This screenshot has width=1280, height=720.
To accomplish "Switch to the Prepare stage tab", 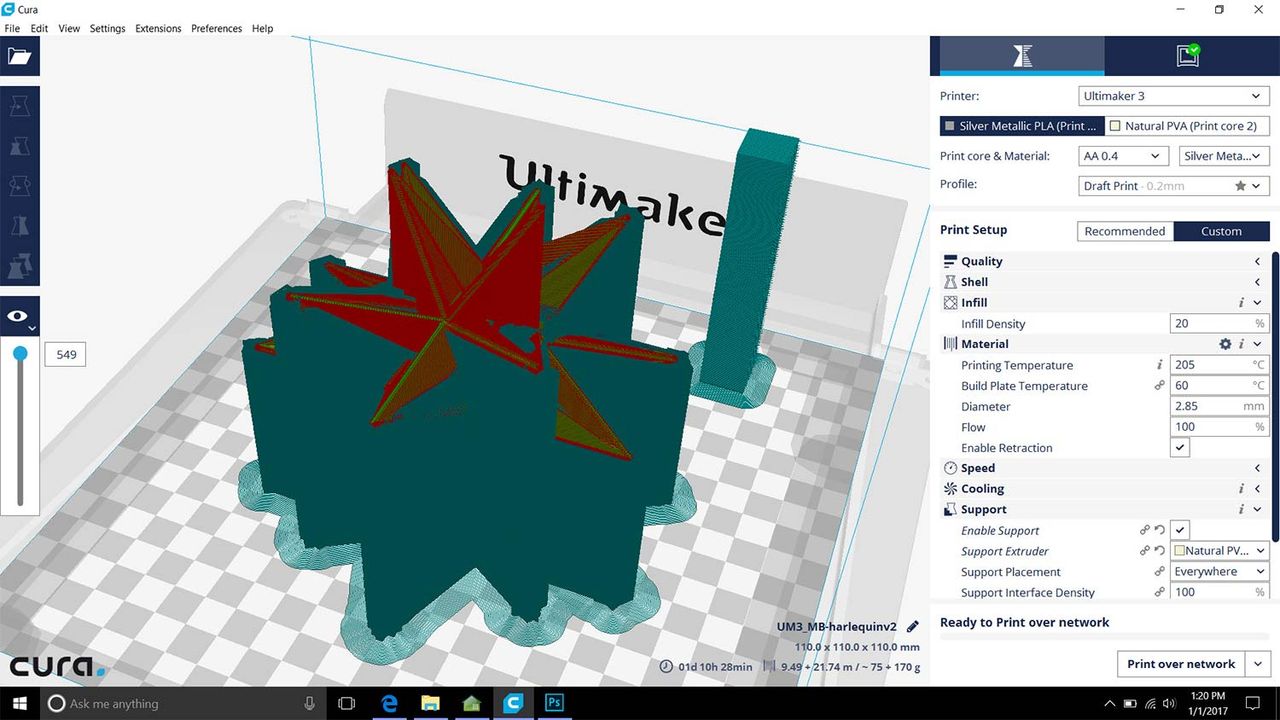I will point(1022,56).
